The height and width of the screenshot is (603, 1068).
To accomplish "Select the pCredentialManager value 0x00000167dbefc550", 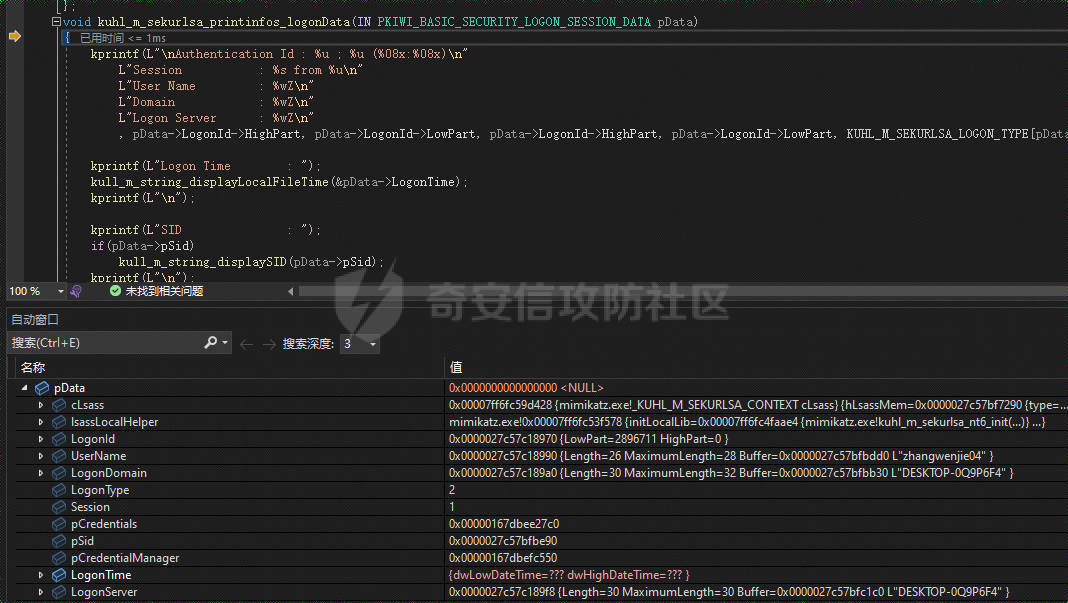I will [x=503, y=558].
